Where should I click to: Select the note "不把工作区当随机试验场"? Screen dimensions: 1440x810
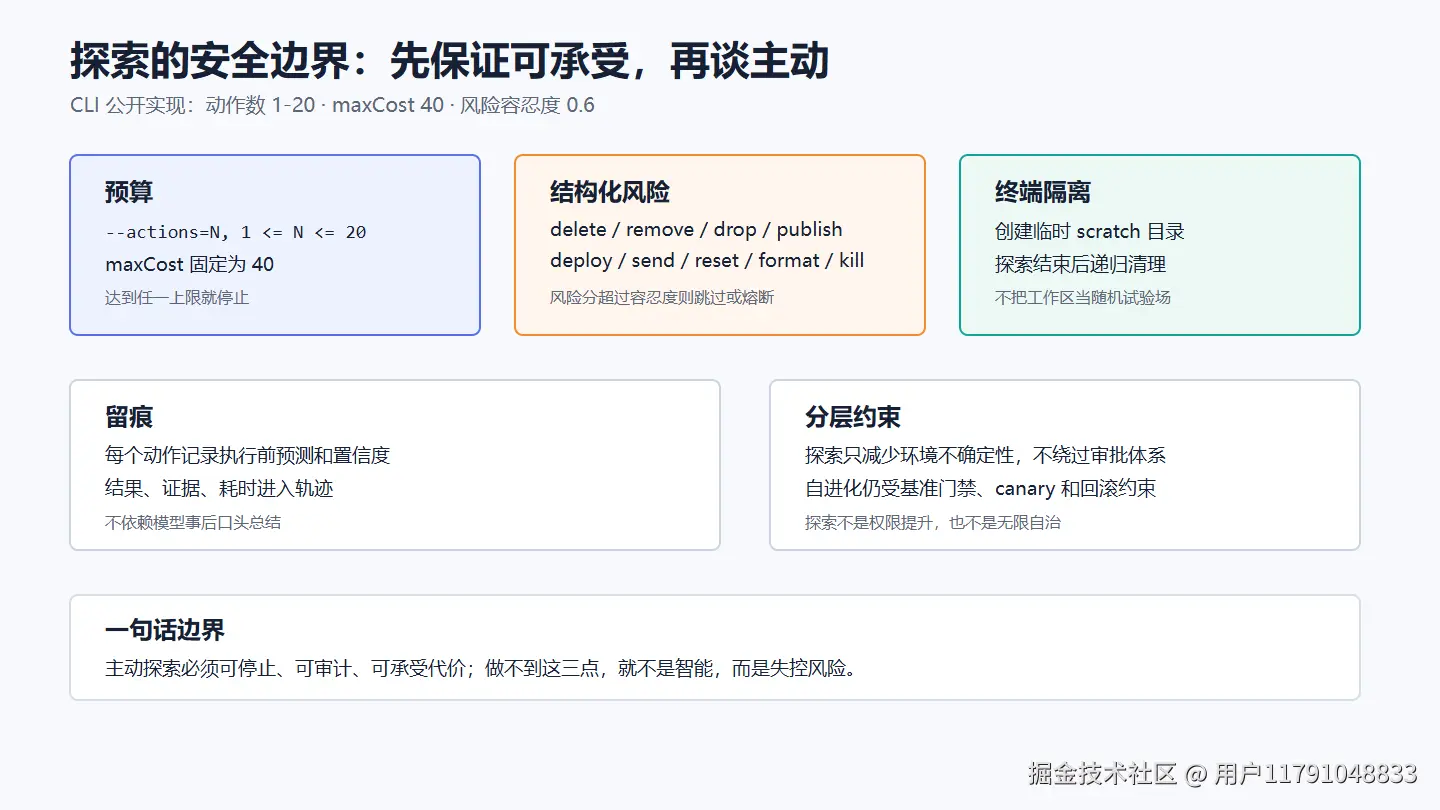pyautogui.click(x=1083, y=297)
